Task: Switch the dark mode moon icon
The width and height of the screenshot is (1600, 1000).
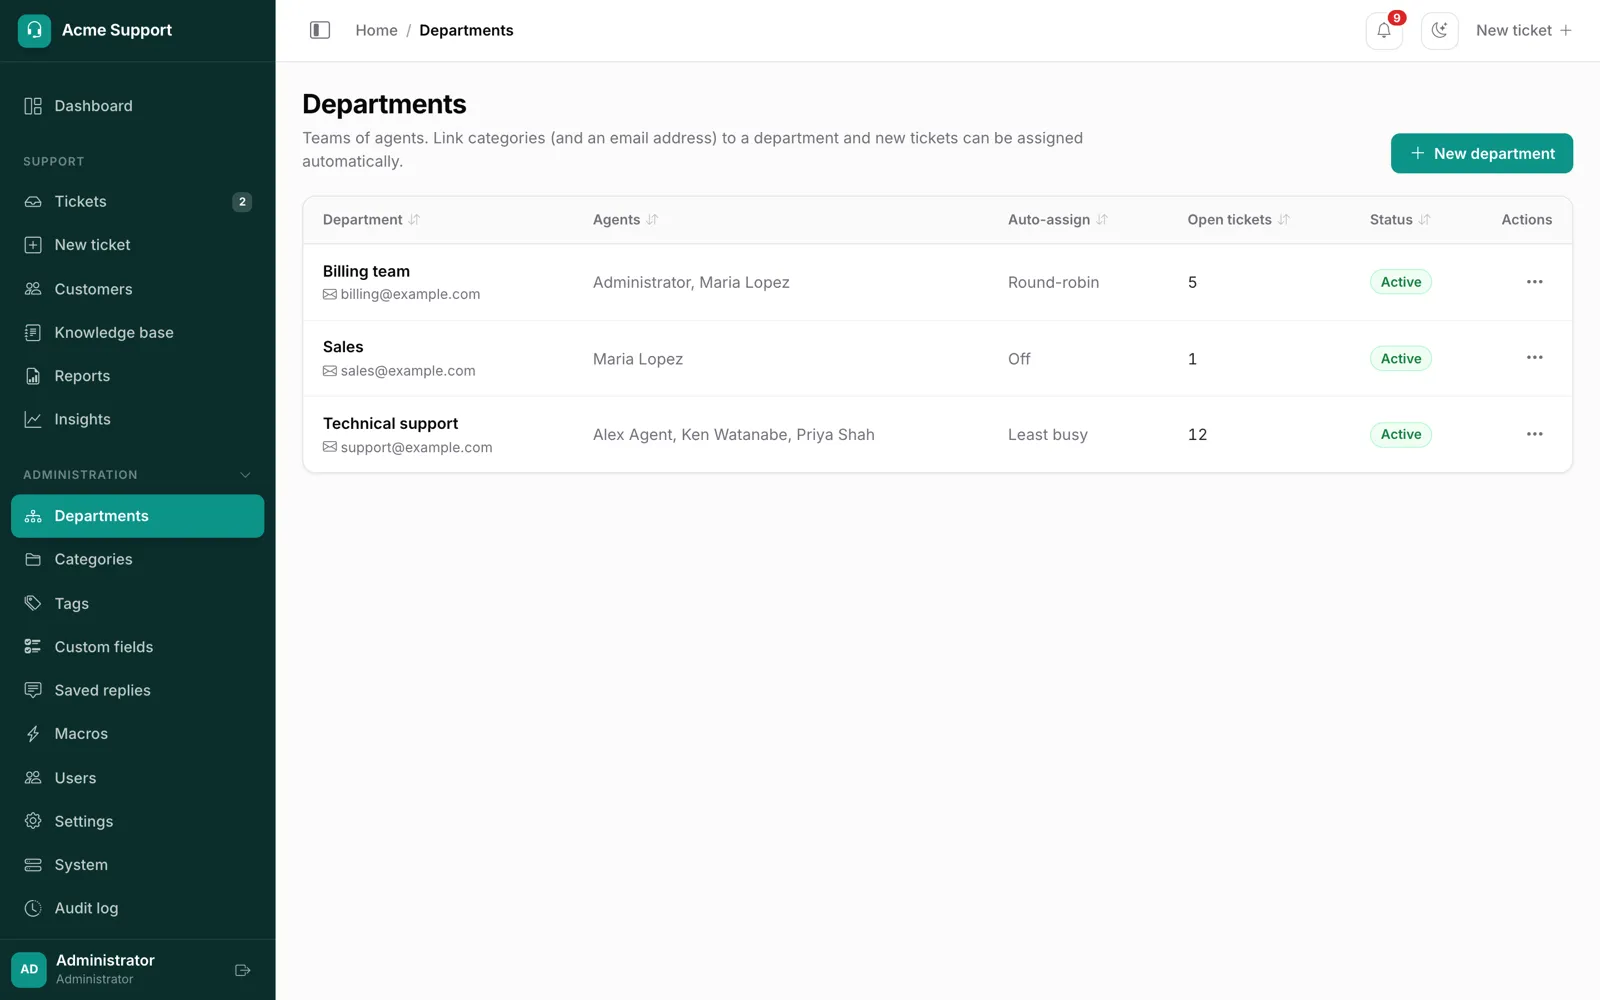Action: tap(1439, 30)
